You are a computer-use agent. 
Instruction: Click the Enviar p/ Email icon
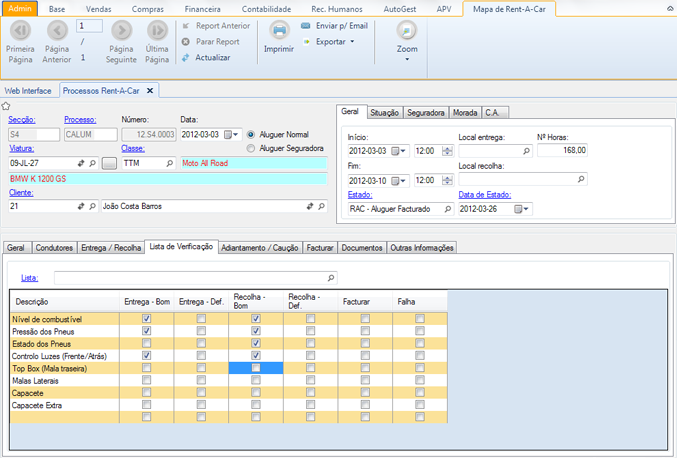(305, 25)
